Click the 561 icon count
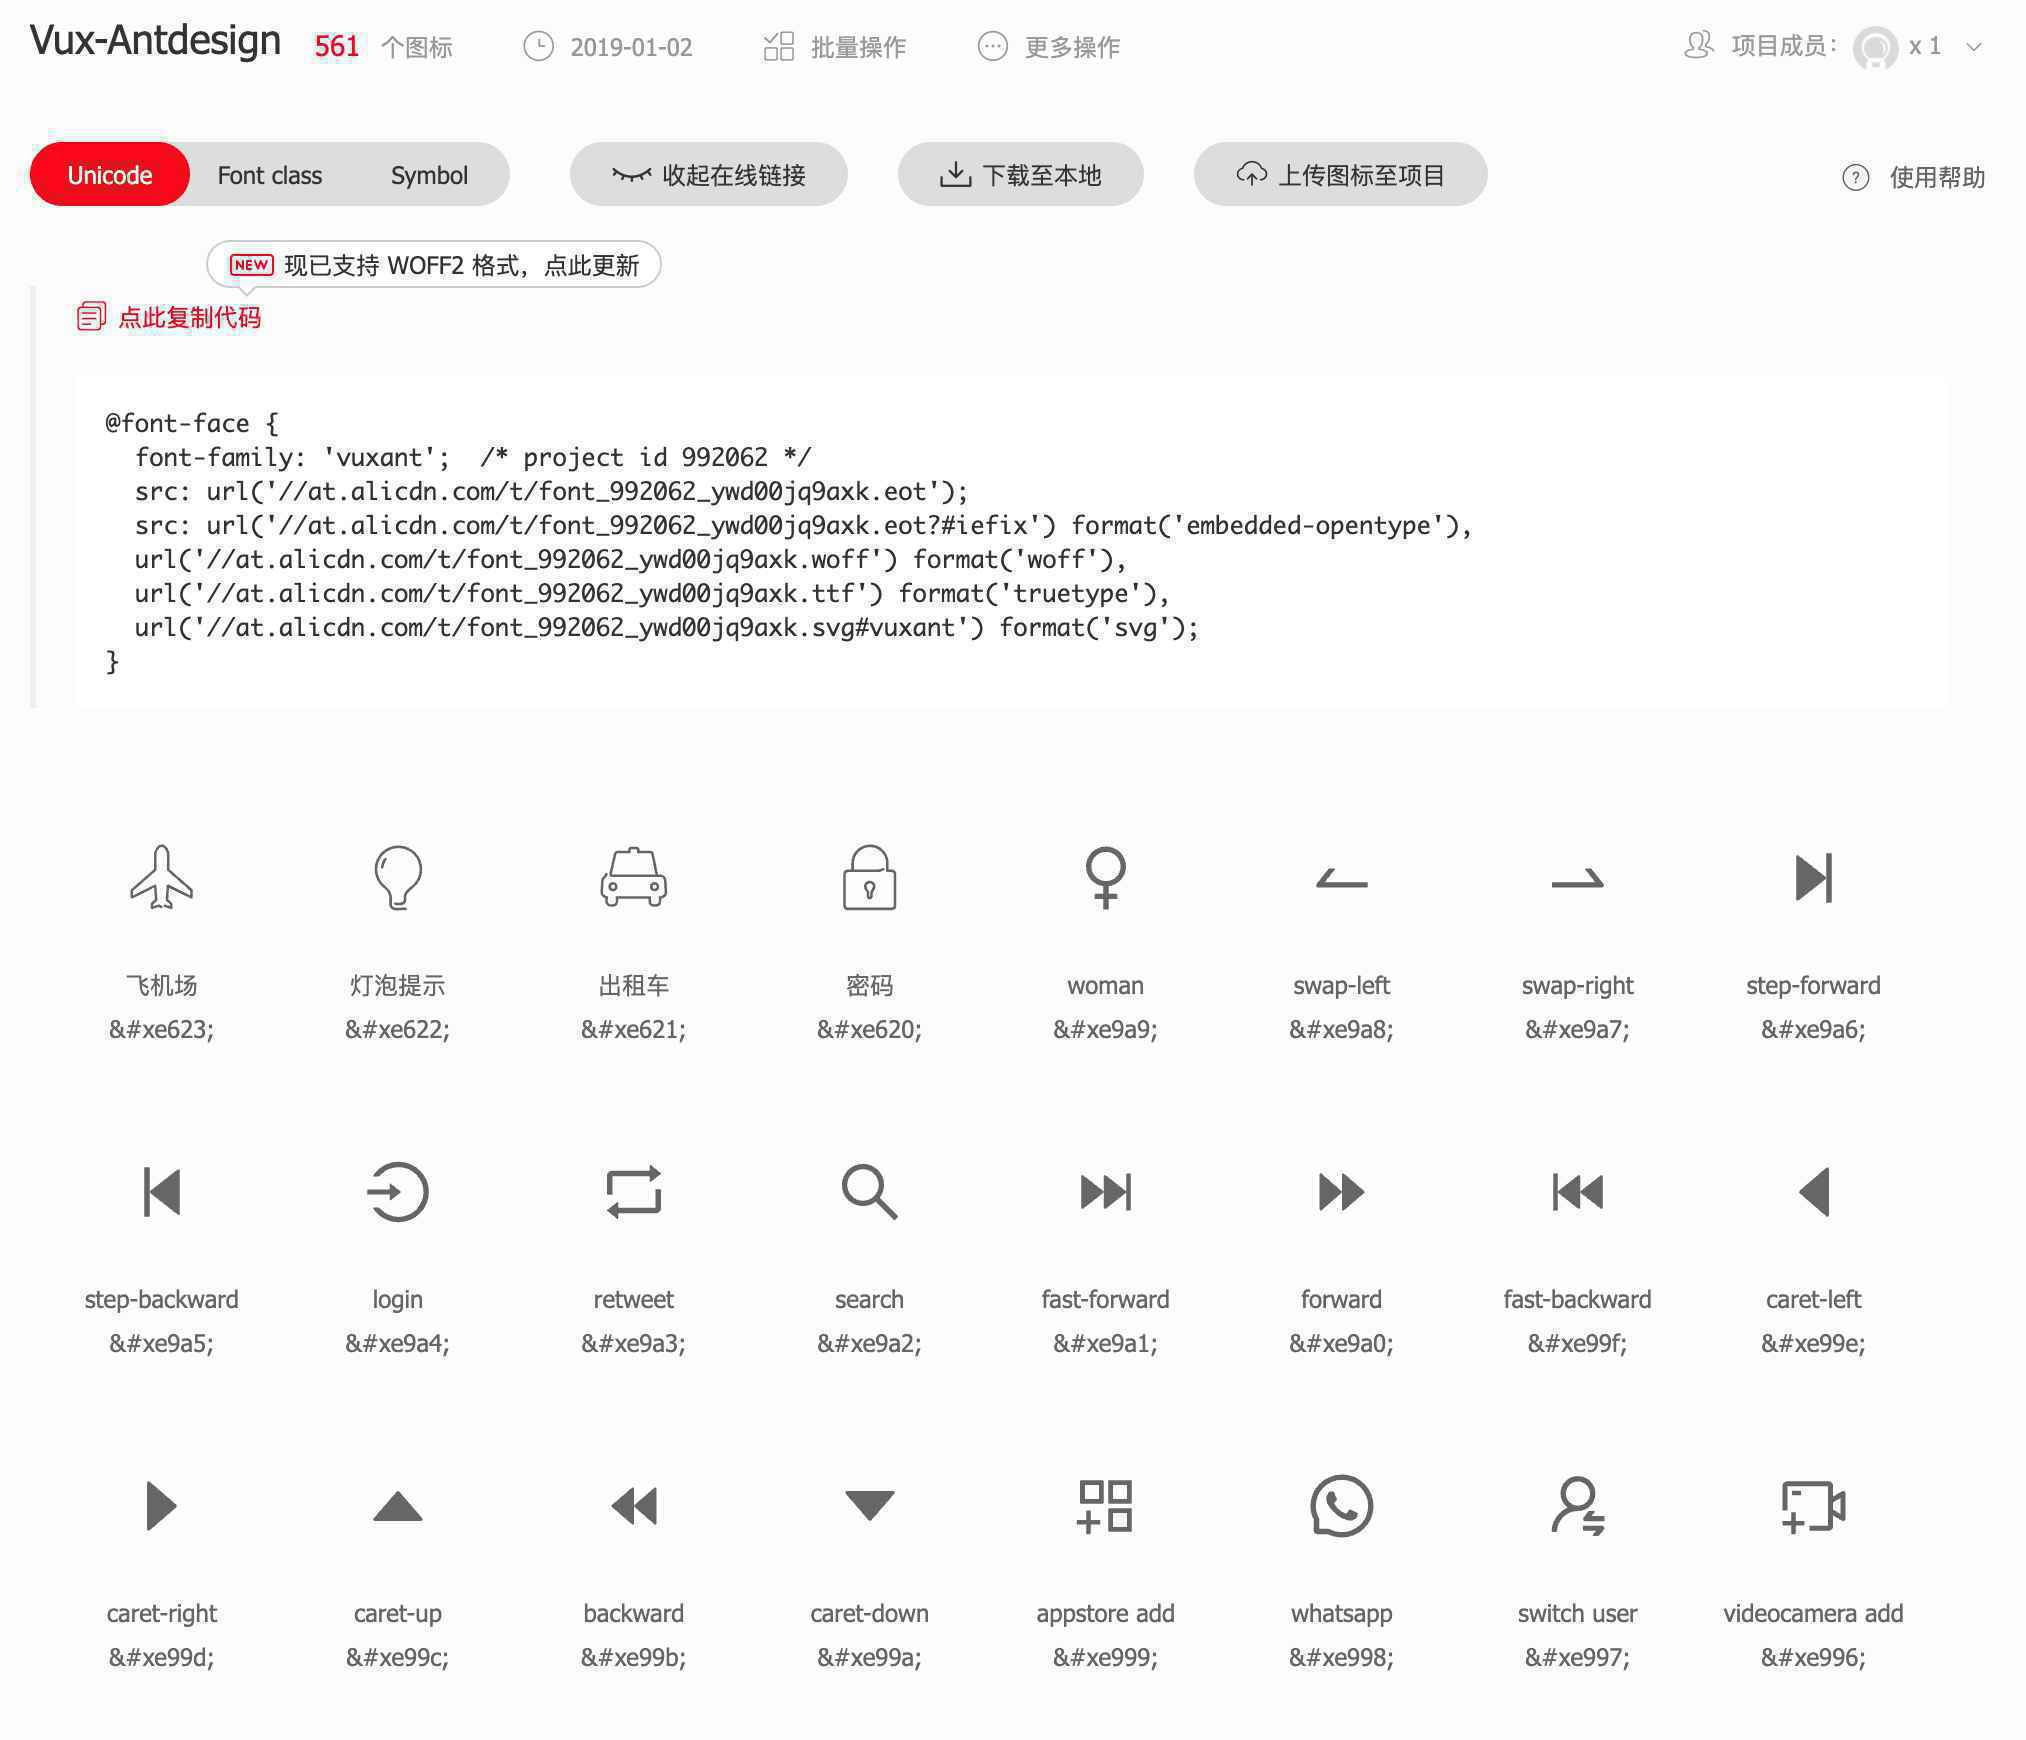Image resolution: width=2026 pixels, height=1740 pixels. [x=336, y=46]
